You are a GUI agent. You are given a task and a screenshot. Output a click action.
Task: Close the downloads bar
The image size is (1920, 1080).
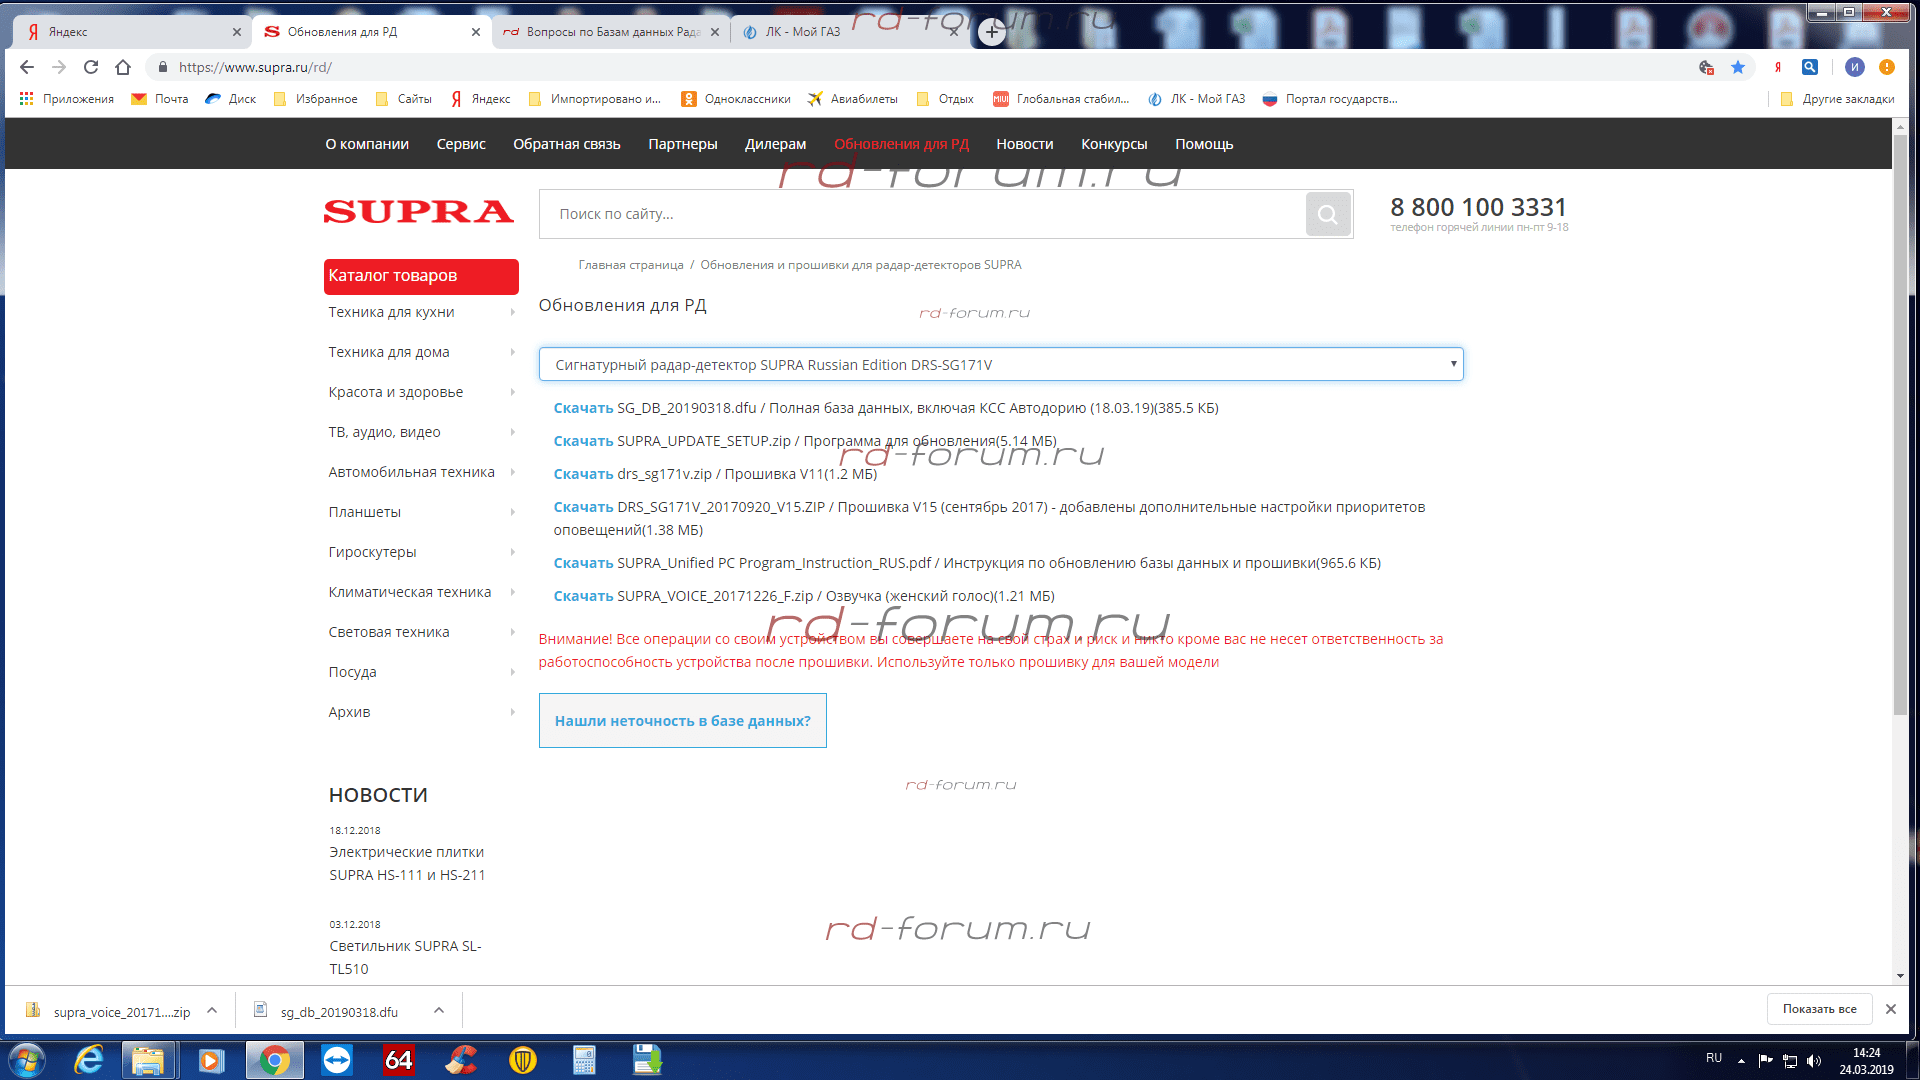point(1891,1009)
